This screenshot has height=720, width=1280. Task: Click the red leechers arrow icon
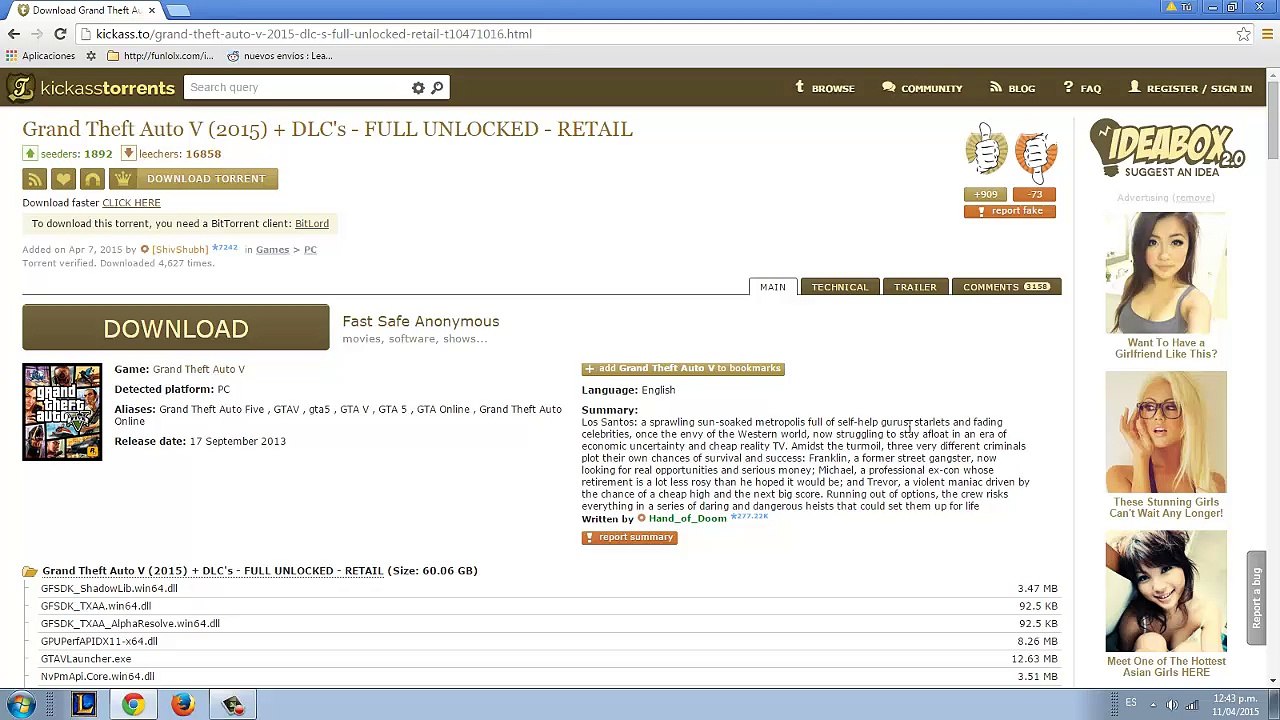point(128,154)
